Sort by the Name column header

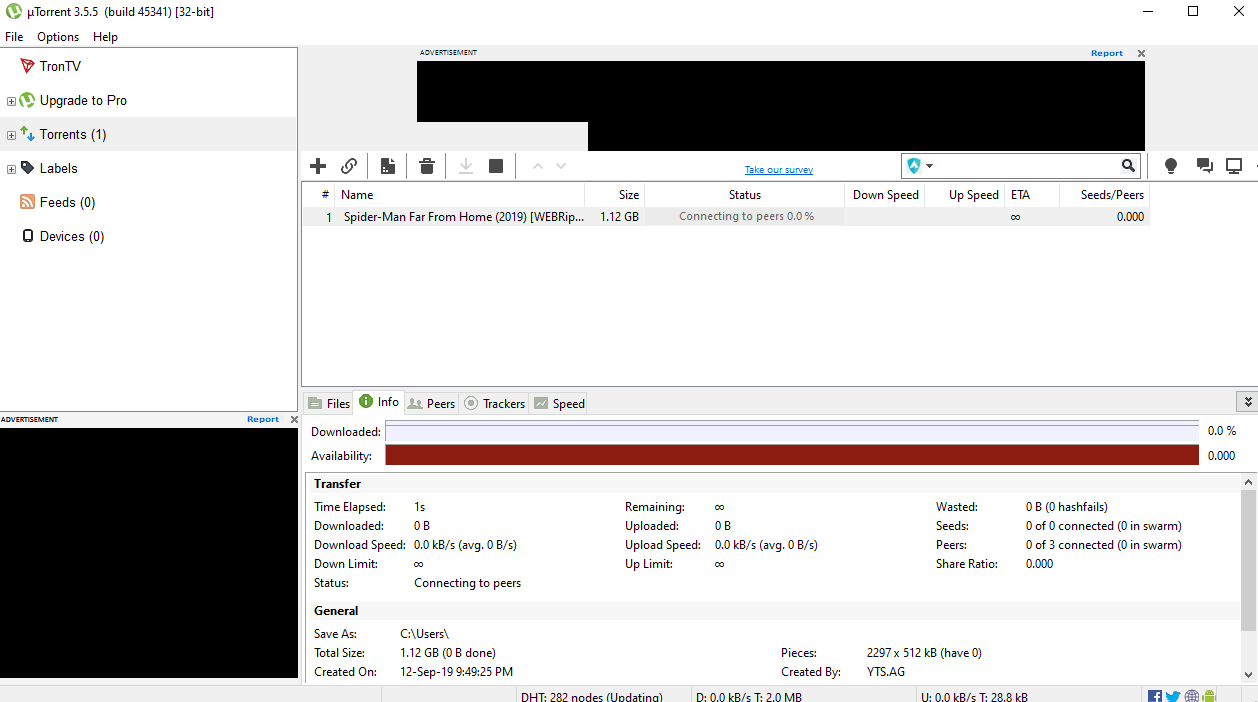pyautogui.click(x=460, y=195)
